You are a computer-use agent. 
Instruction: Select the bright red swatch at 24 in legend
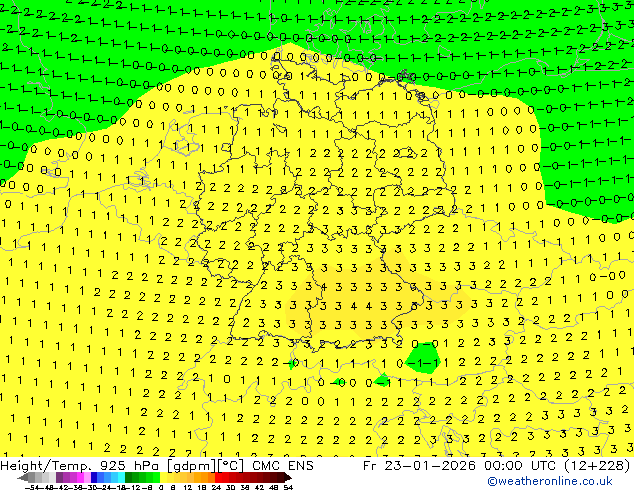(218, 477)
